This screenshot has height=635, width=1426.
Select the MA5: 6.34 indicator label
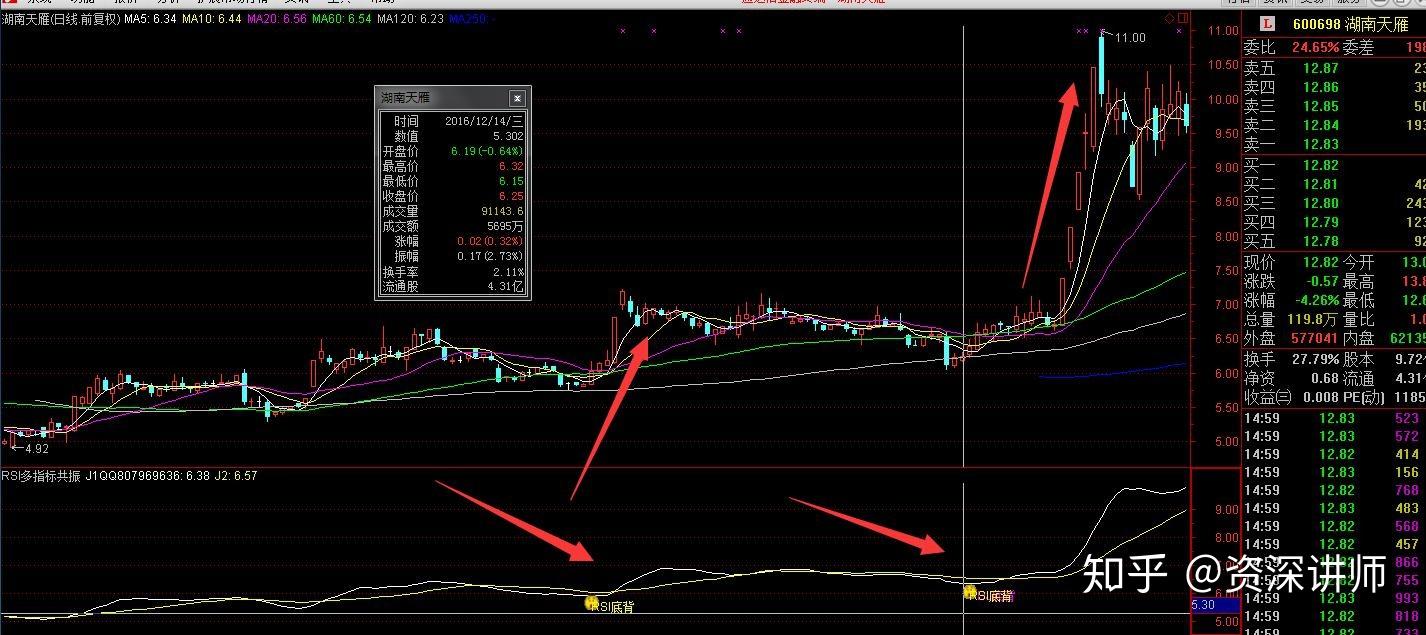(151, 19)
